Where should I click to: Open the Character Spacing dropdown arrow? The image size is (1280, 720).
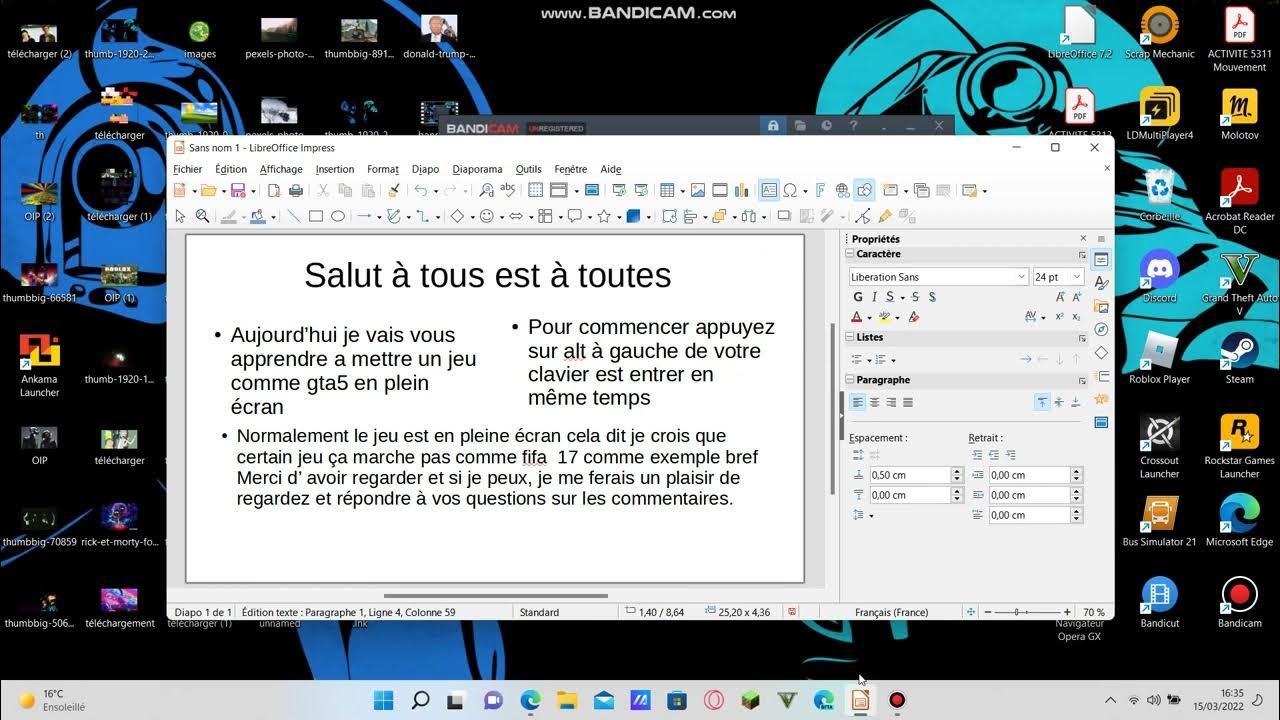tap(1043, 318)
